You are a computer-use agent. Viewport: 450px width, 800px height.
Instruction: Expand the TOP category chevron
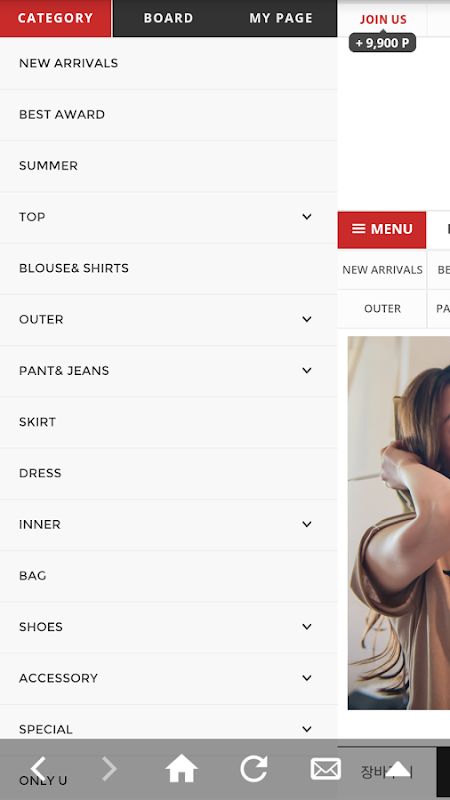coord(307,217)
